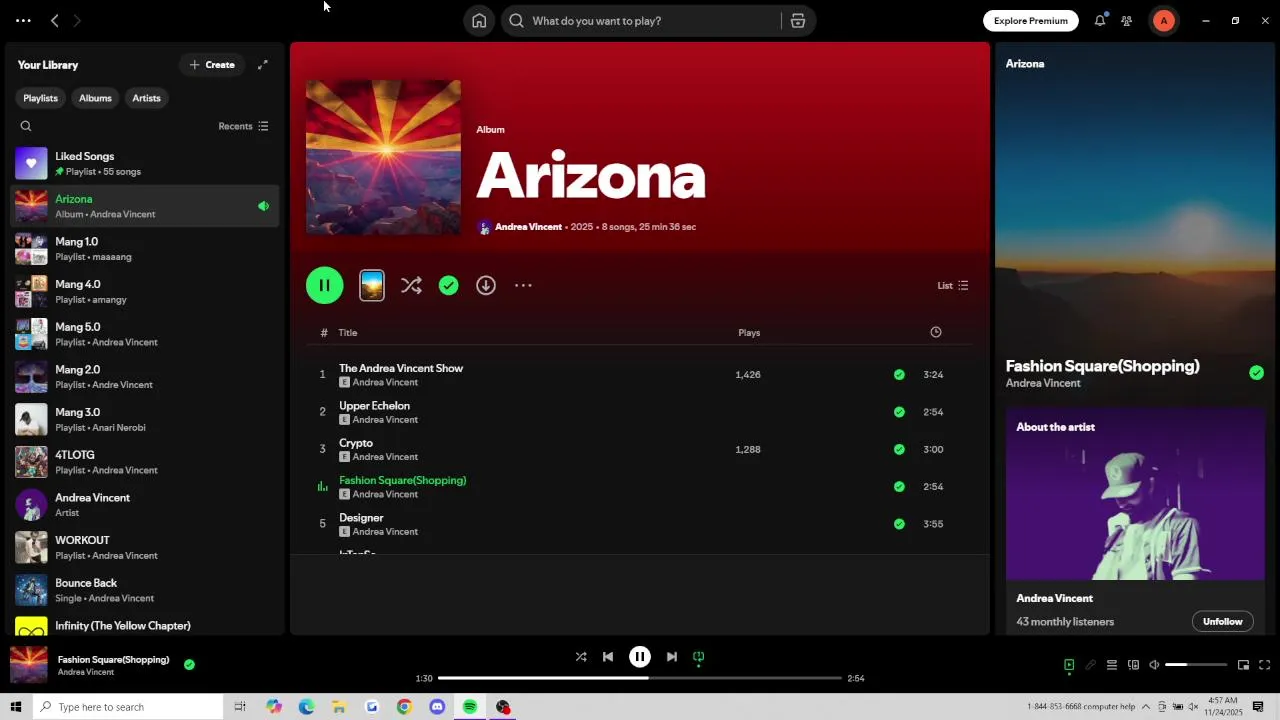Open the Browse icon in search bar

pos(798,21)
